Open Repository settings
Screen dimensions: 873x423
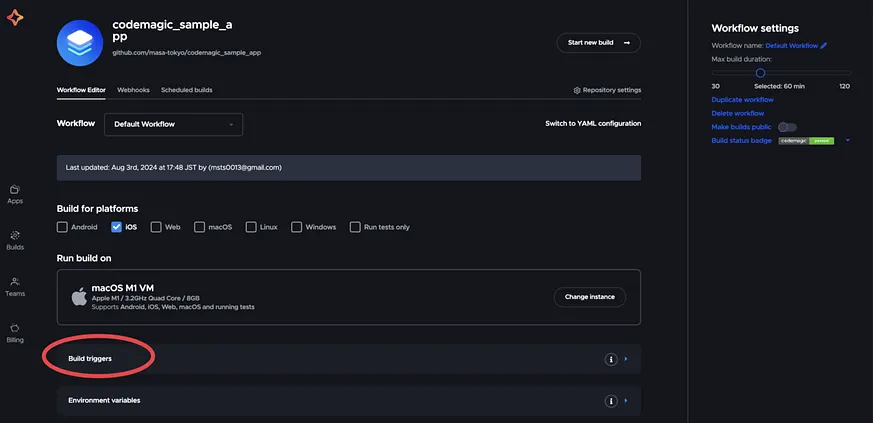pos(607,90)
